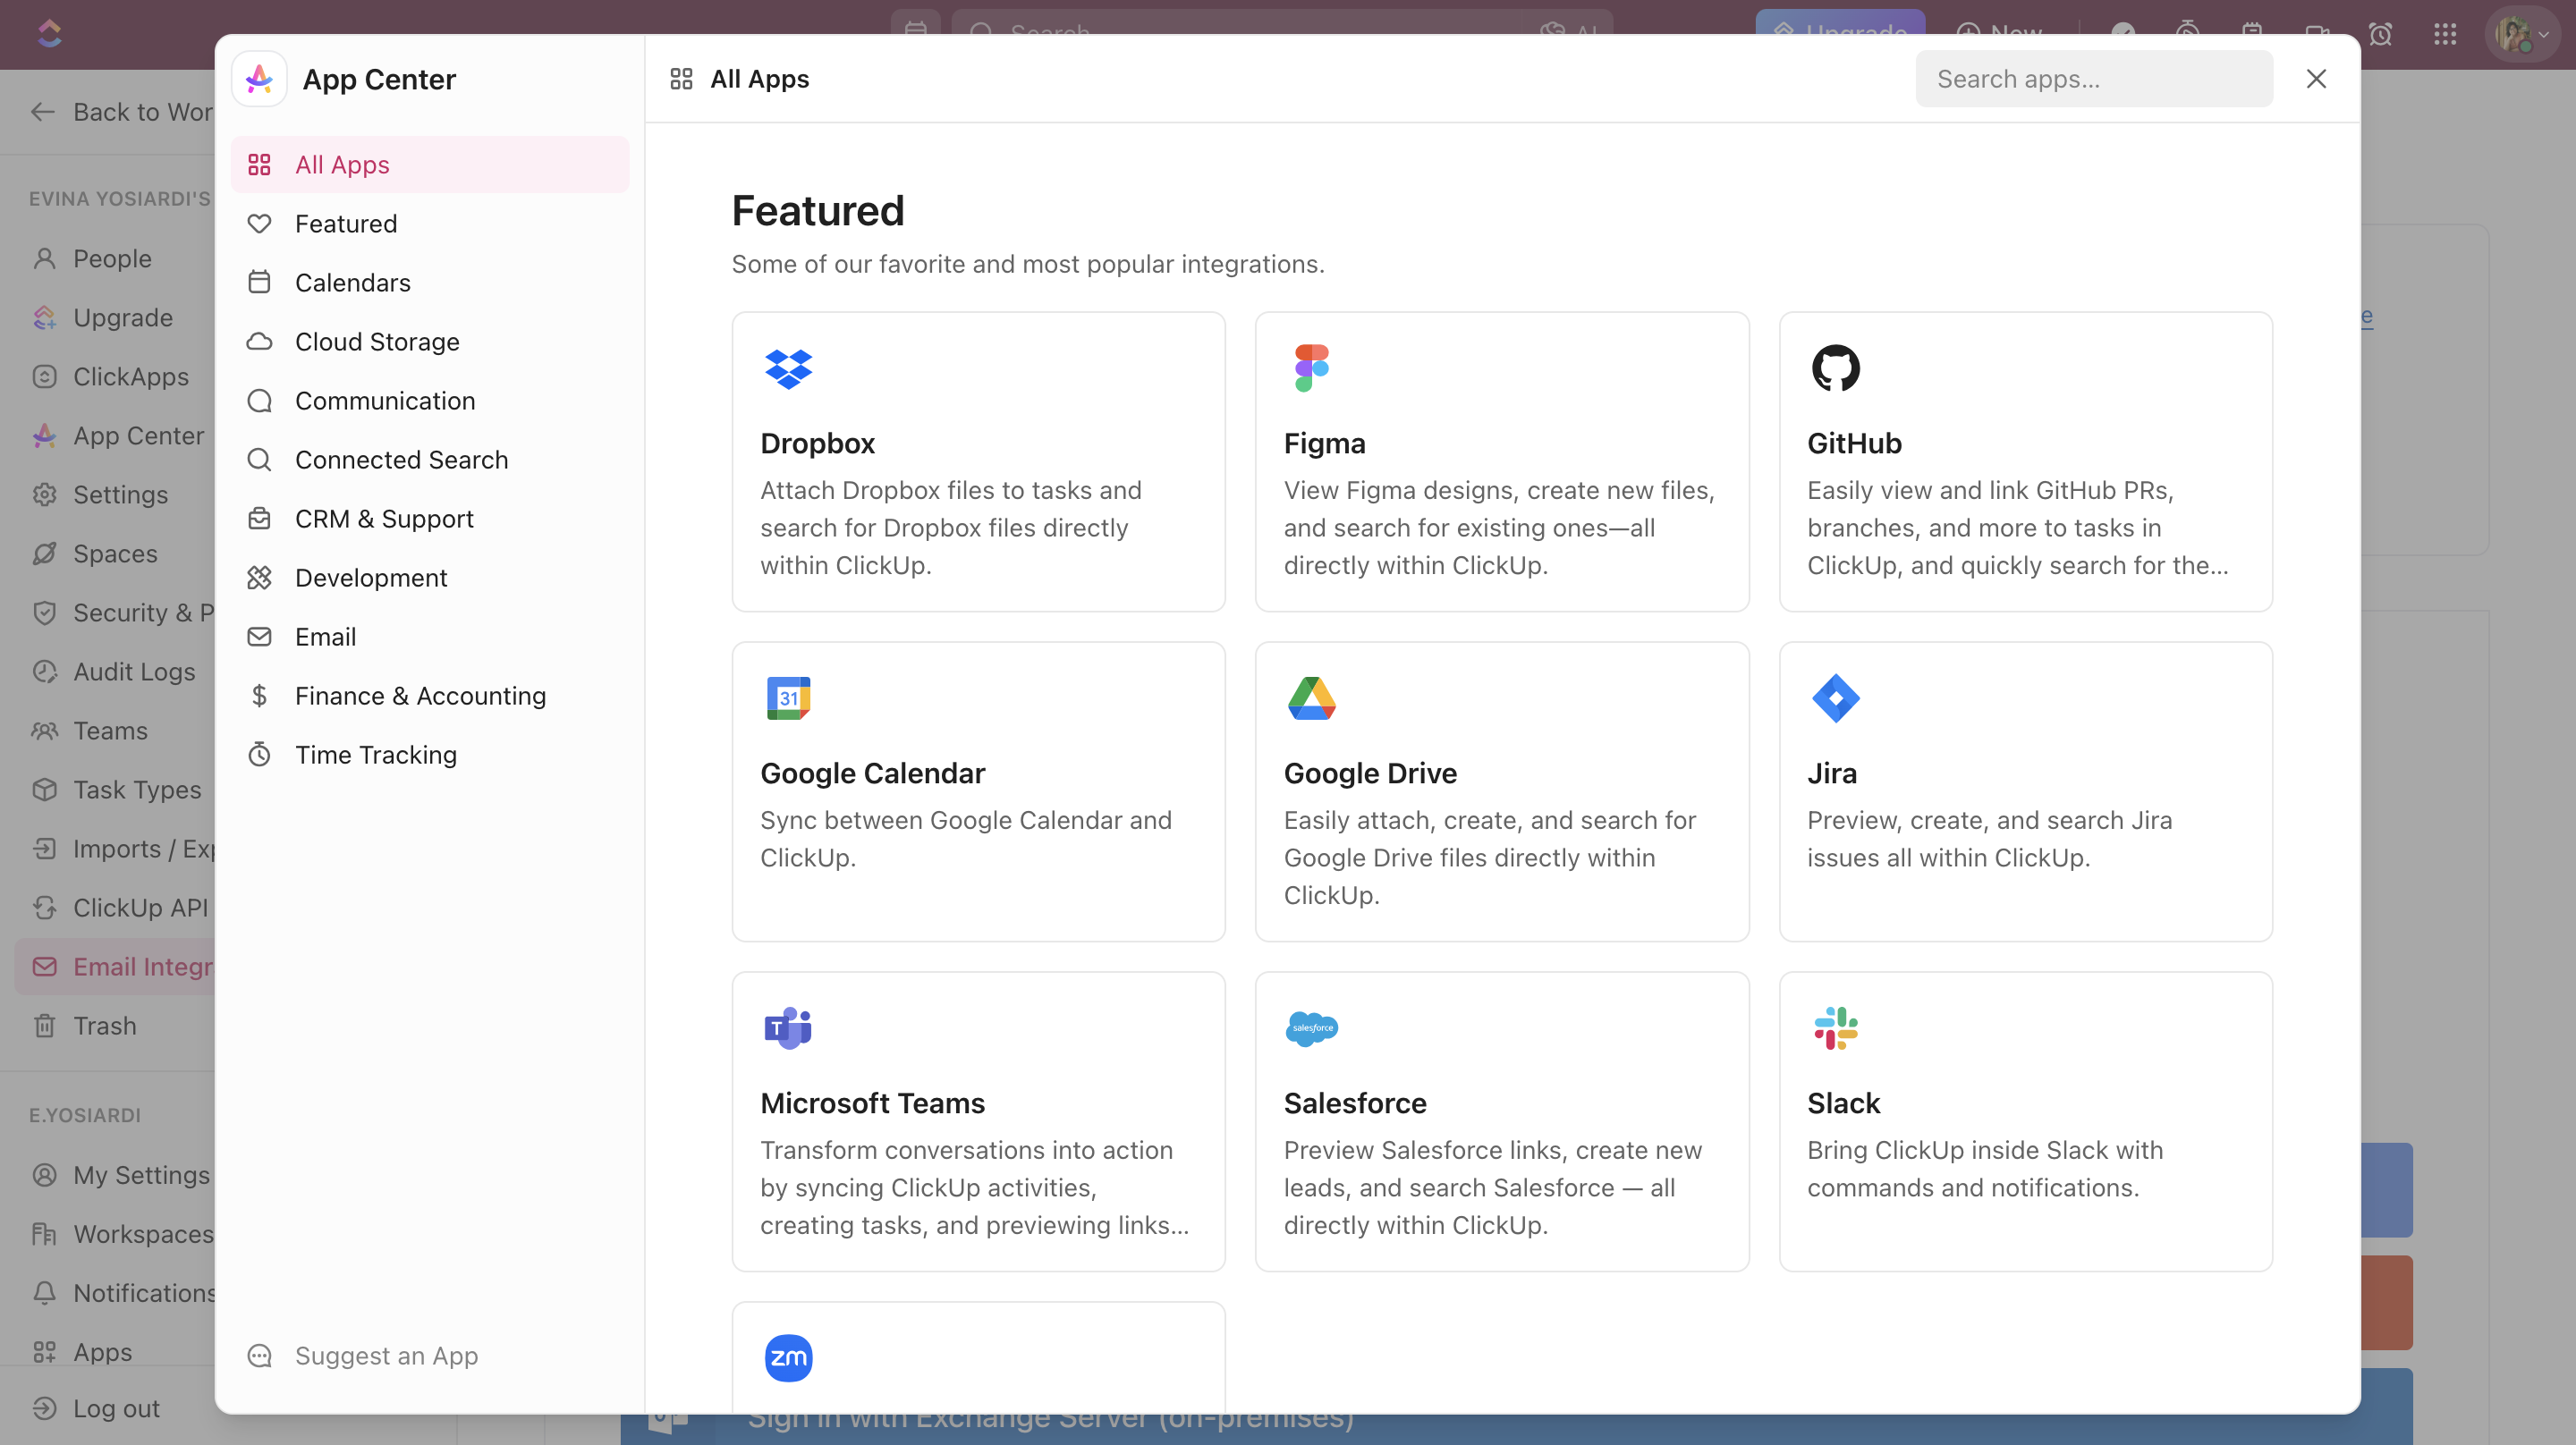Click the App Center logo icon
This screenshot has height=1445, width=2576.
click(x=259, y=79)
